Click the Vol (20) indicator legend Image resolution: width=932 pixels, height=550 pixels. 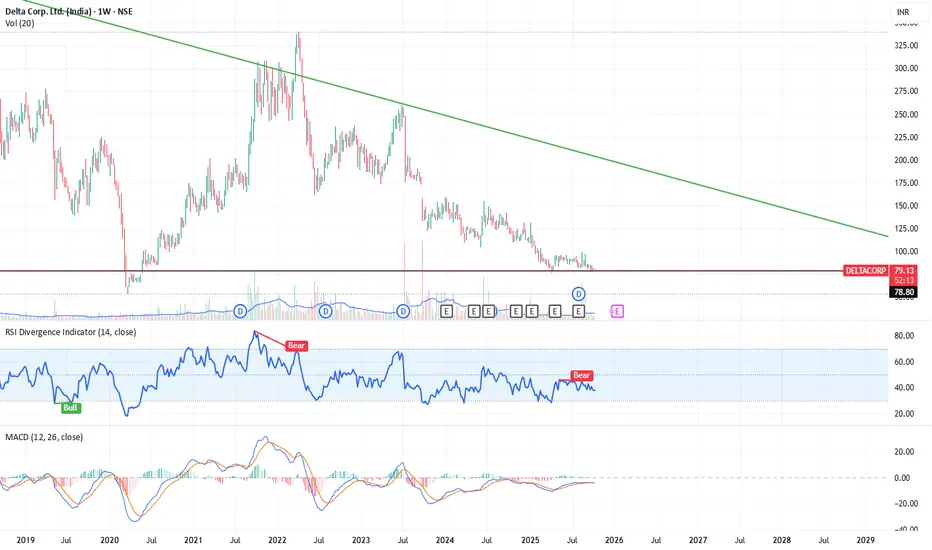[x=20, y=23]
